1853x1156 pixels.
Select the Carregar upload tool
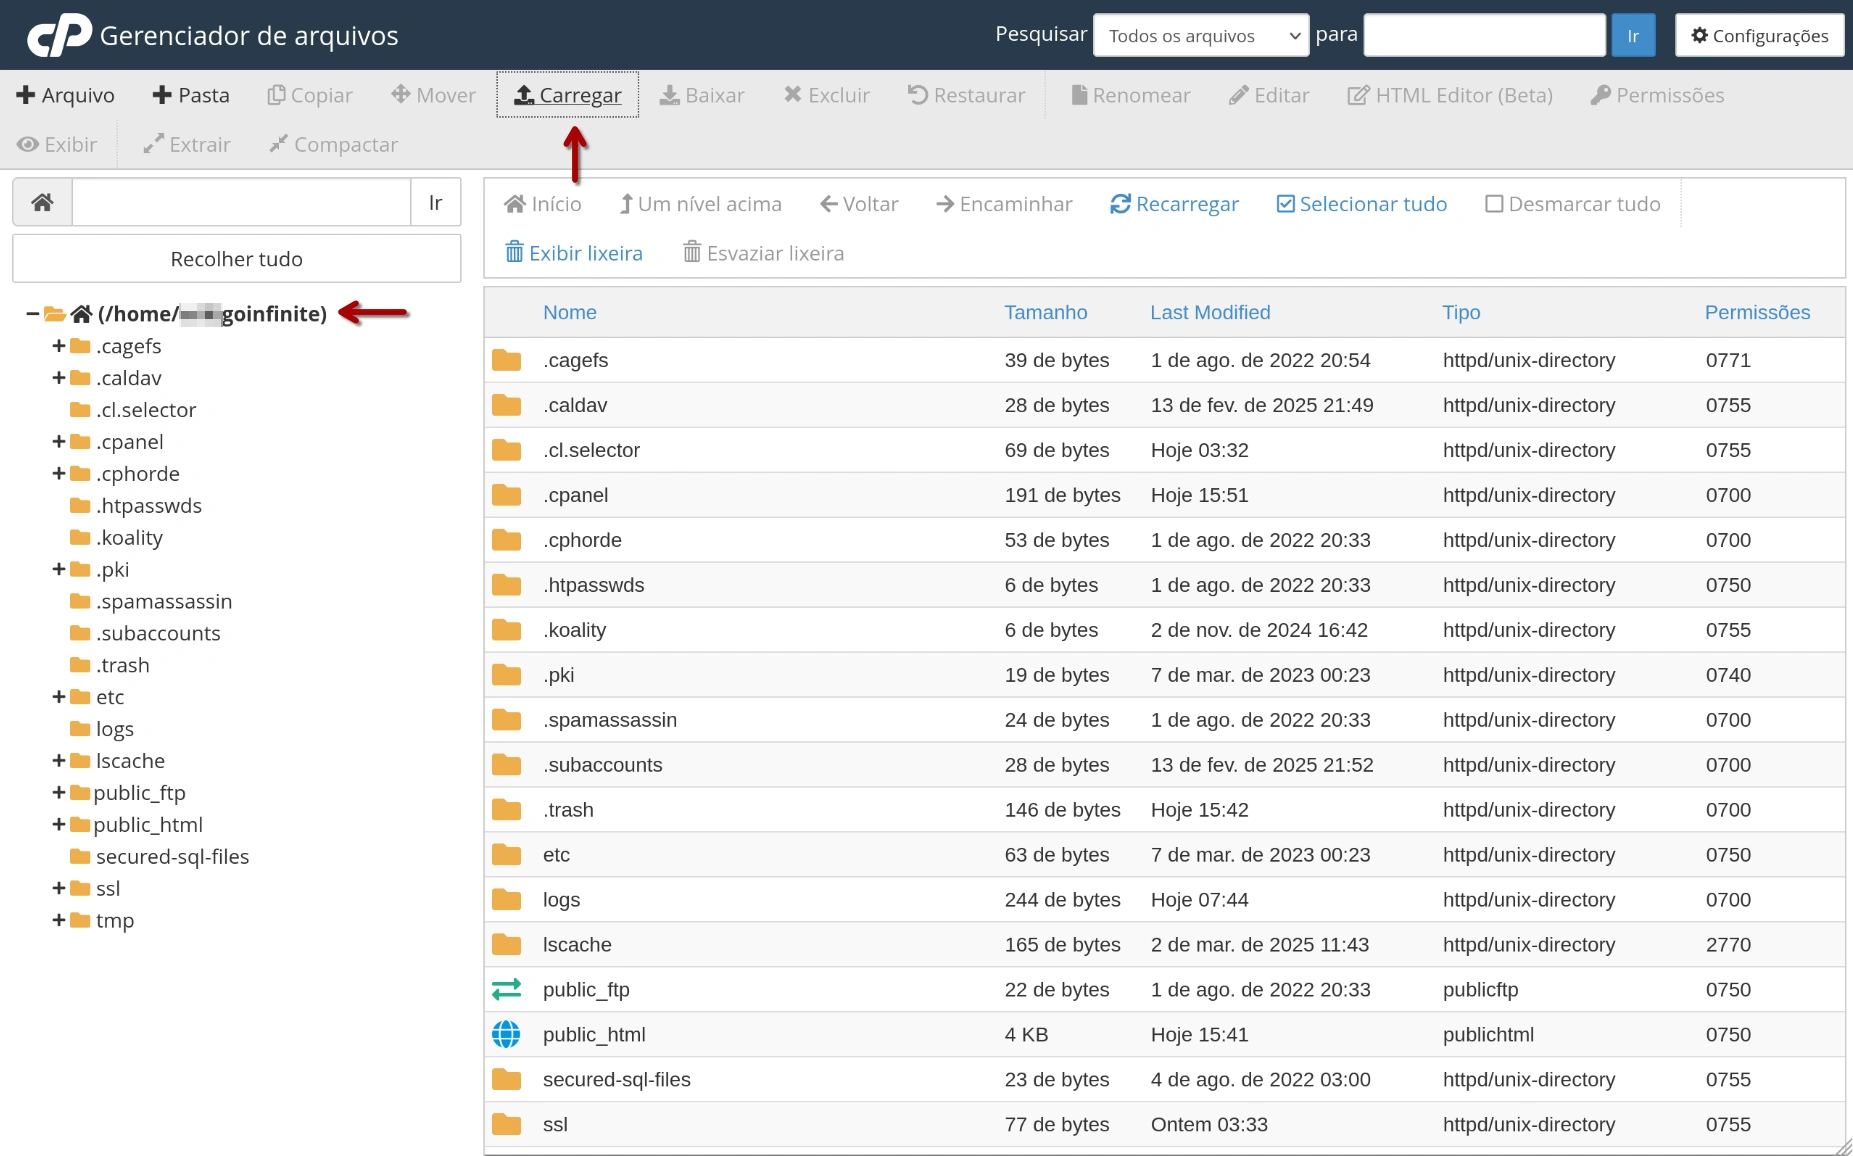click(x=567, y=94)
